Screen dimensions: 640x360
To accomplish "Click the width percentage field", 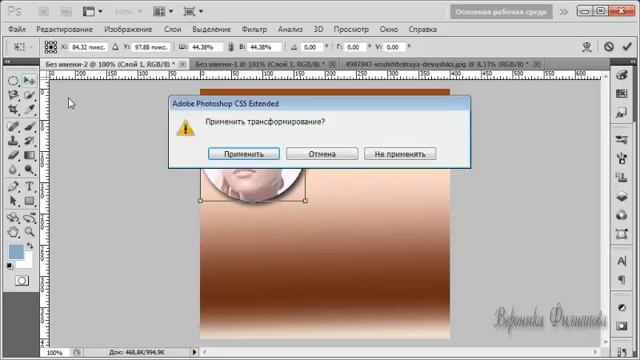I will 206,47.
